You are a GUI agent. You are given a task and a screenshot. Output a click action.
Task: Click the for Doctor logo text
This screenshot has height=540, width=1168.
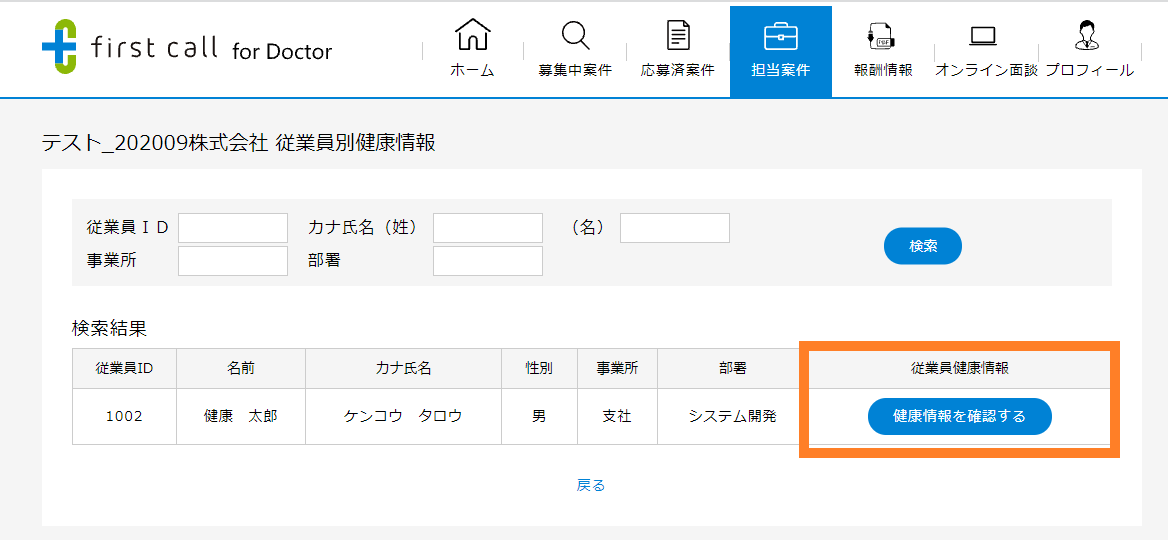pos(282,51)
